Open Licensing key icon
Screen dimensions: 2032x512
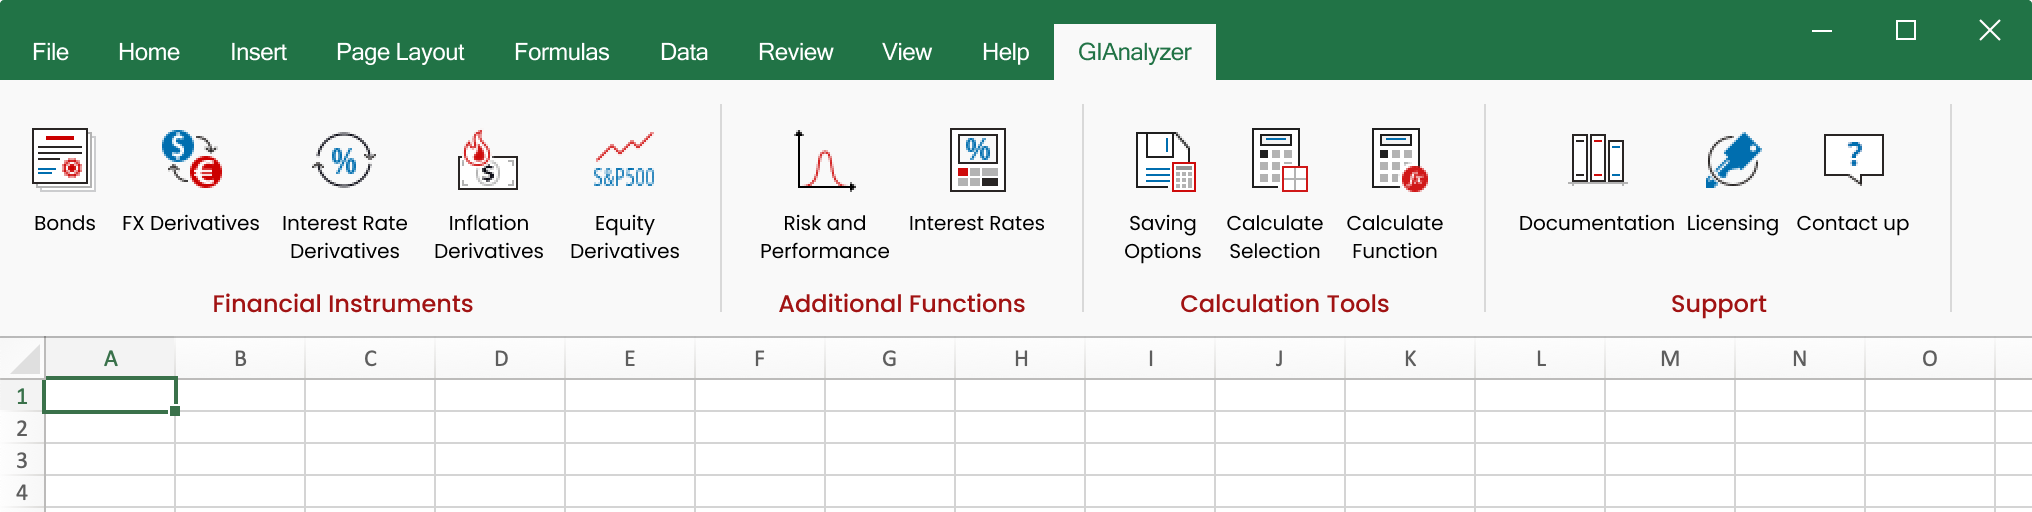tap(1732, 160)
